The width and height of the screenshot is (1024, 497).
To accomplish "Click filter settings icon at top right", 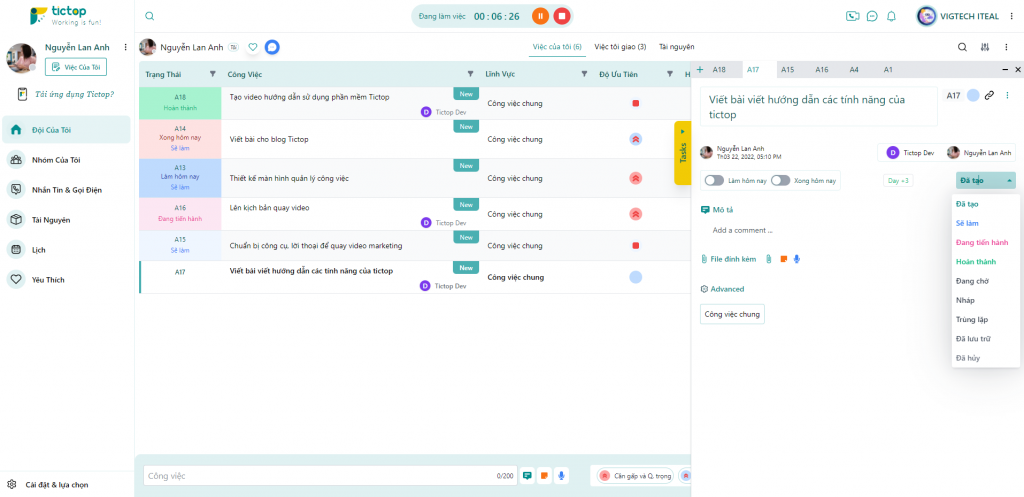I will 985,47.
